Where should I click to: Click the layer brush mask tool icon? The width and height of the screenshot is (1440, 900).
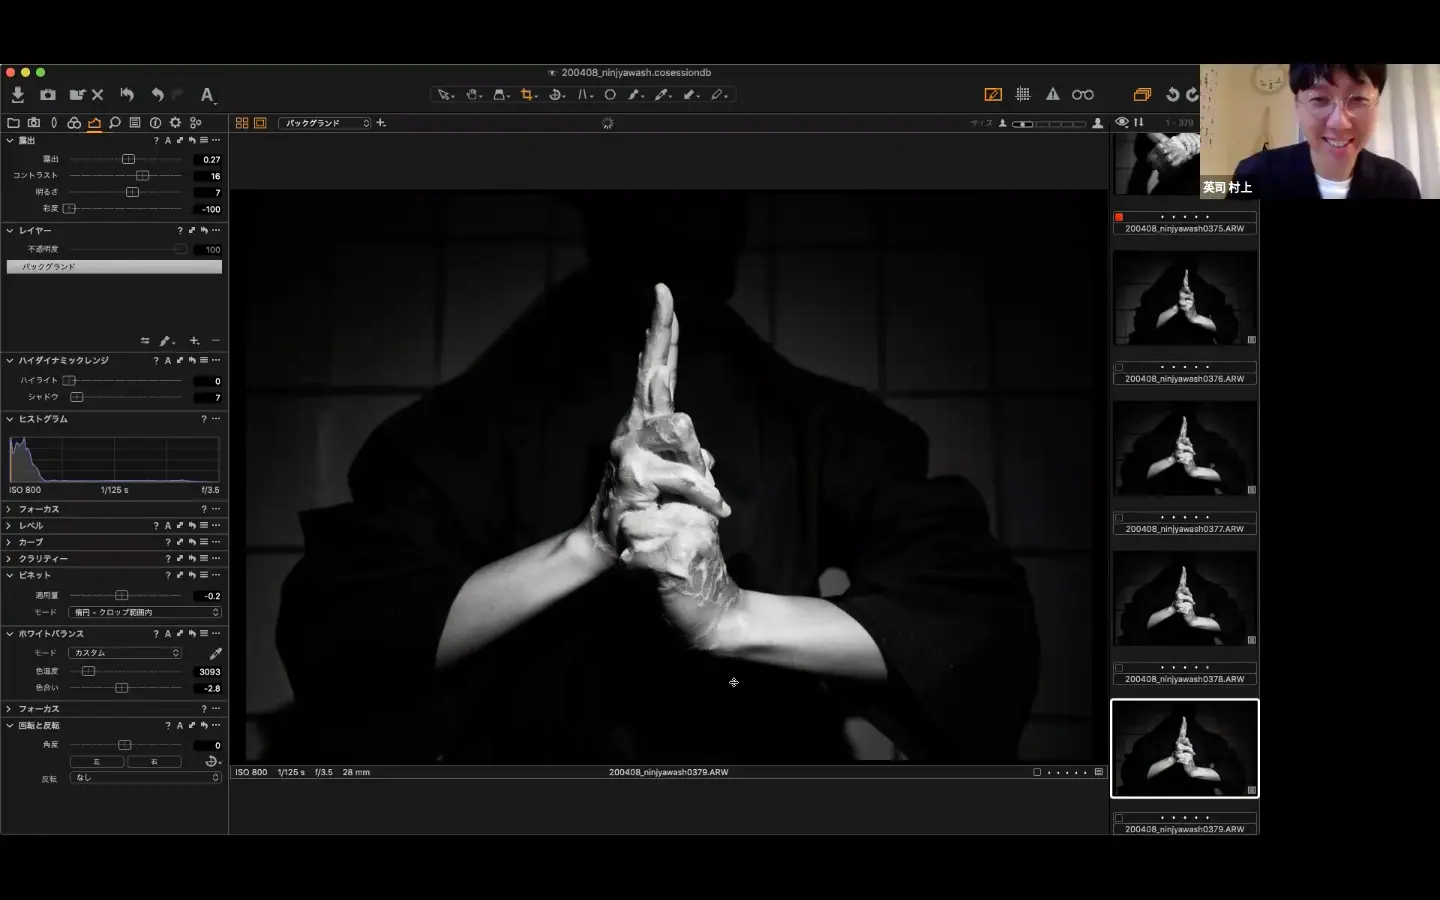coord(166,341)
